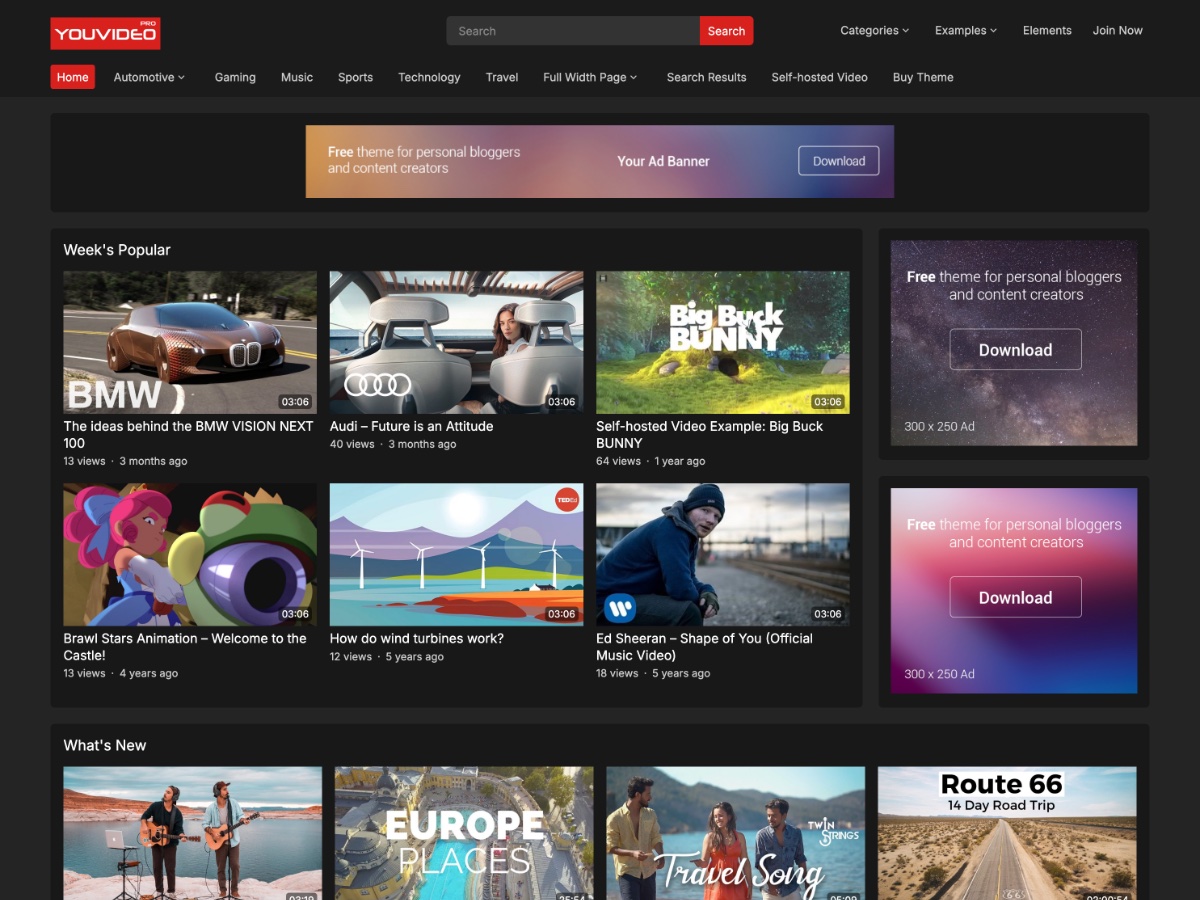This screenshot has height=900, width=1200.
Task: Play Ed Sheeran's Shape of You video
Action: point(722,553)
